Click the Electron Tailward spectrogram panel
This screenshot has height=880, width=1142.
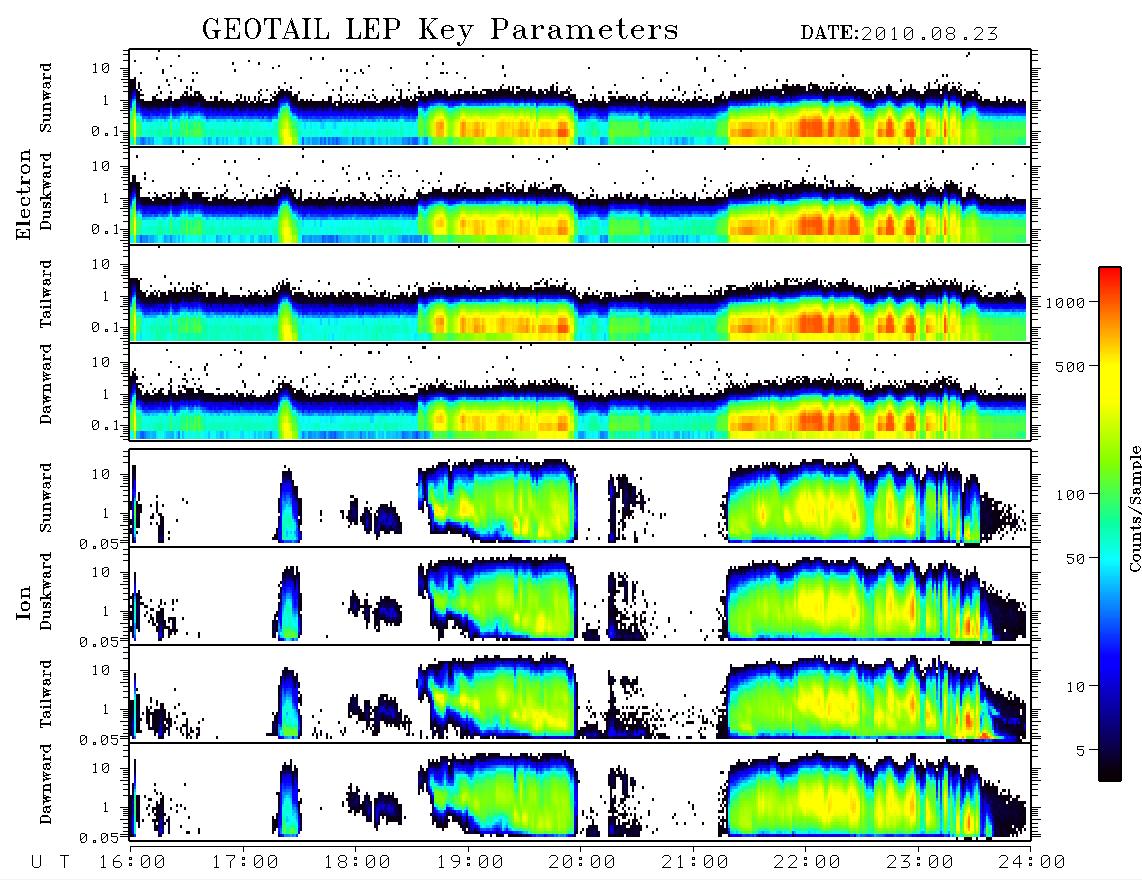580,294
